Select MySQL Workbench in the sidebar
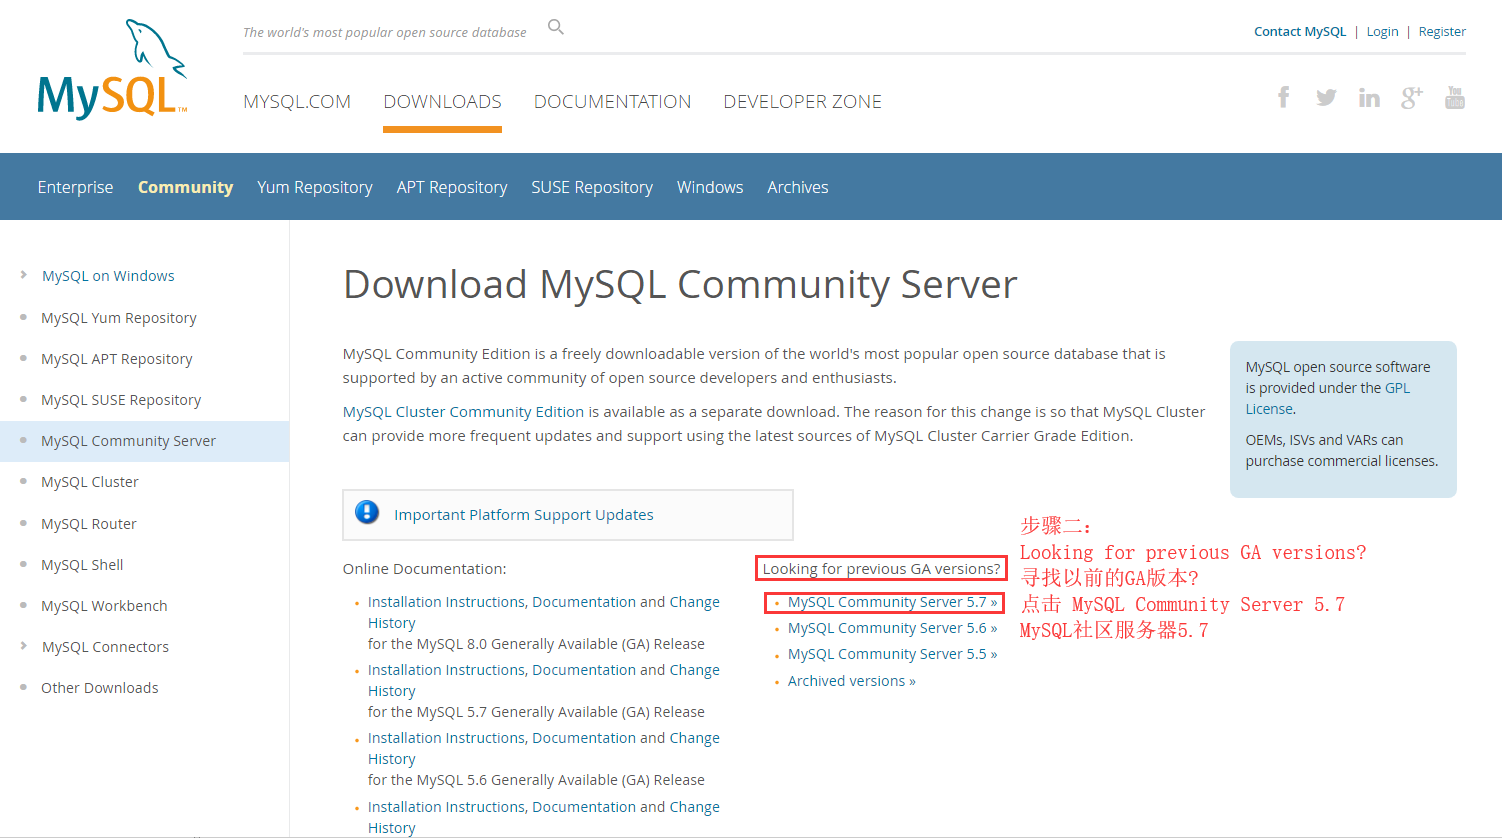 coord(104,605)
